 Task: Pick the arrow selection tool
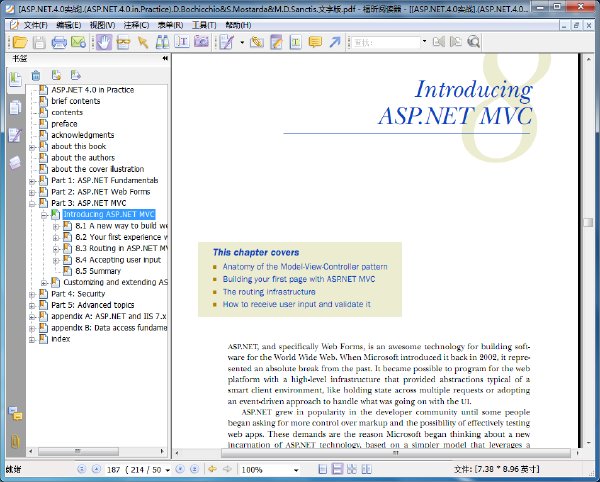point(143,42)
